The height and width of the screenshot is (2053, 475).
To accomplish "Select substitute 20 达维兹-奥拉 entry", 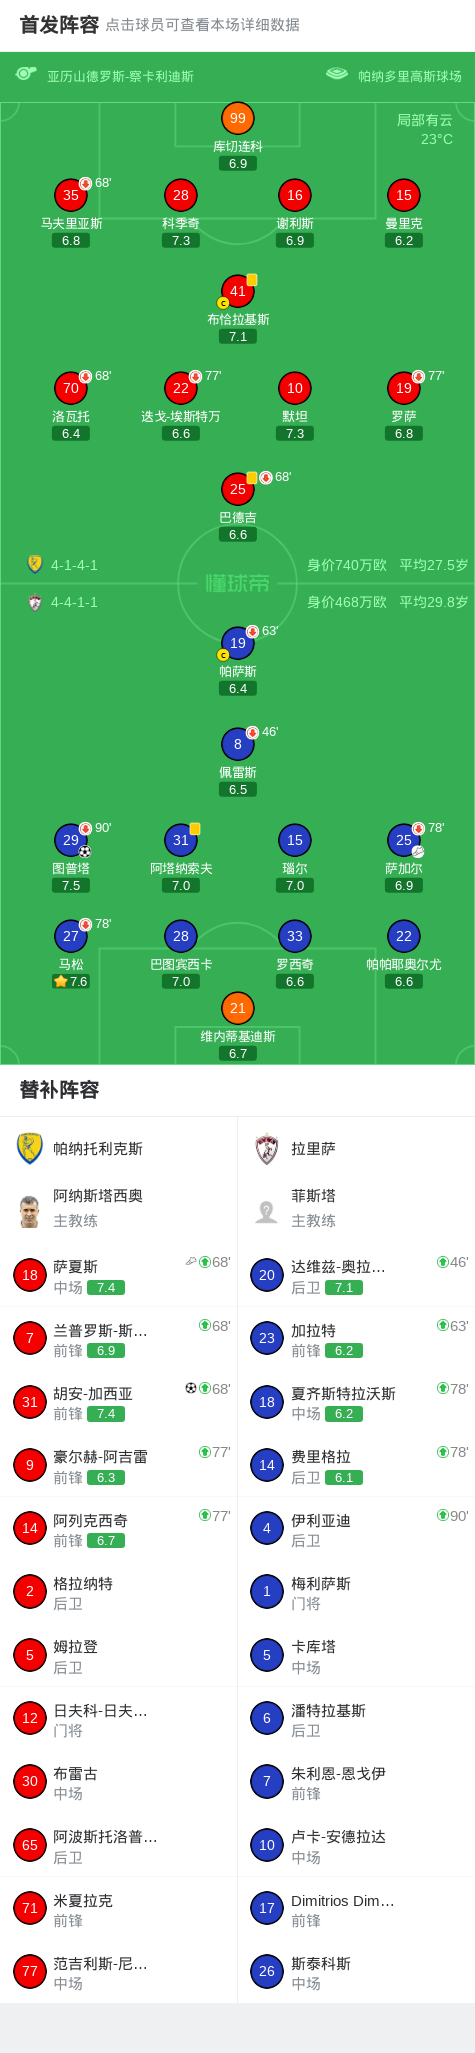I will coord(356,1275).
